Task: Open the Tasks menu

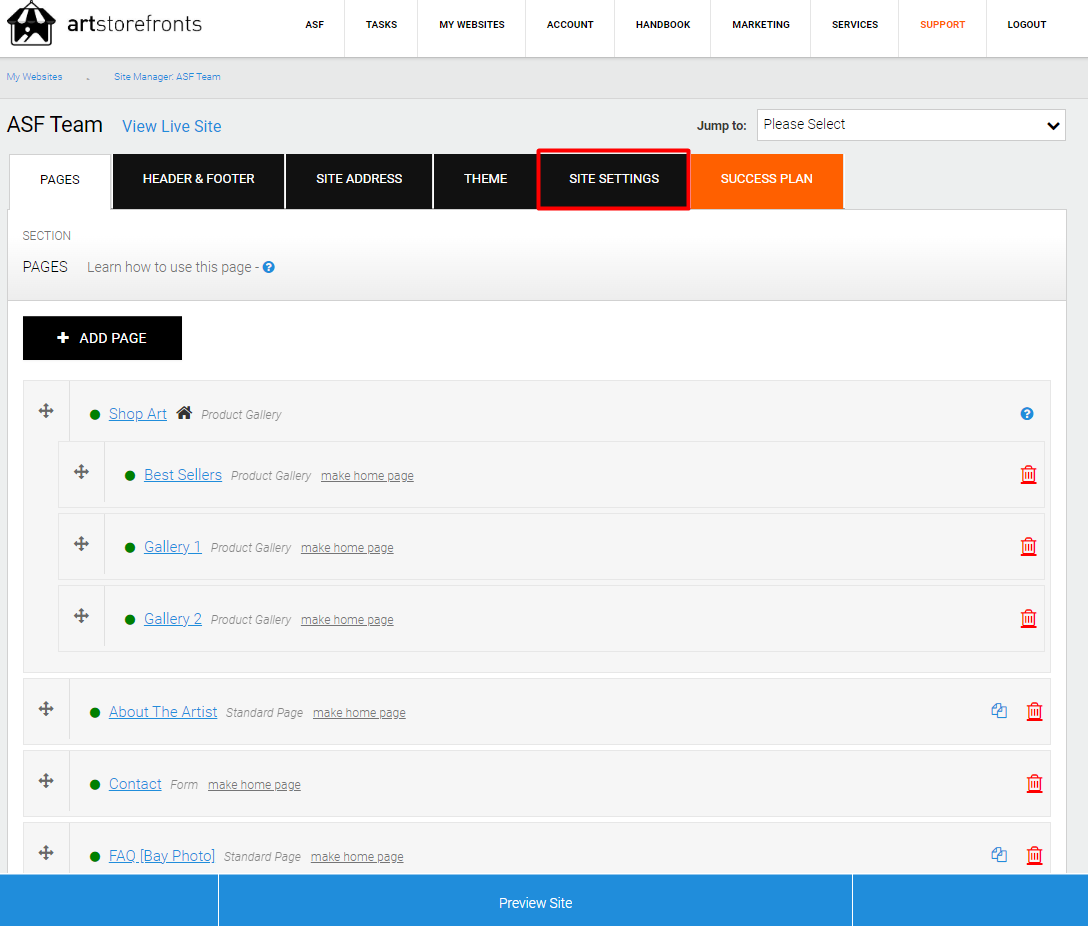Action: tap(382, 25)
